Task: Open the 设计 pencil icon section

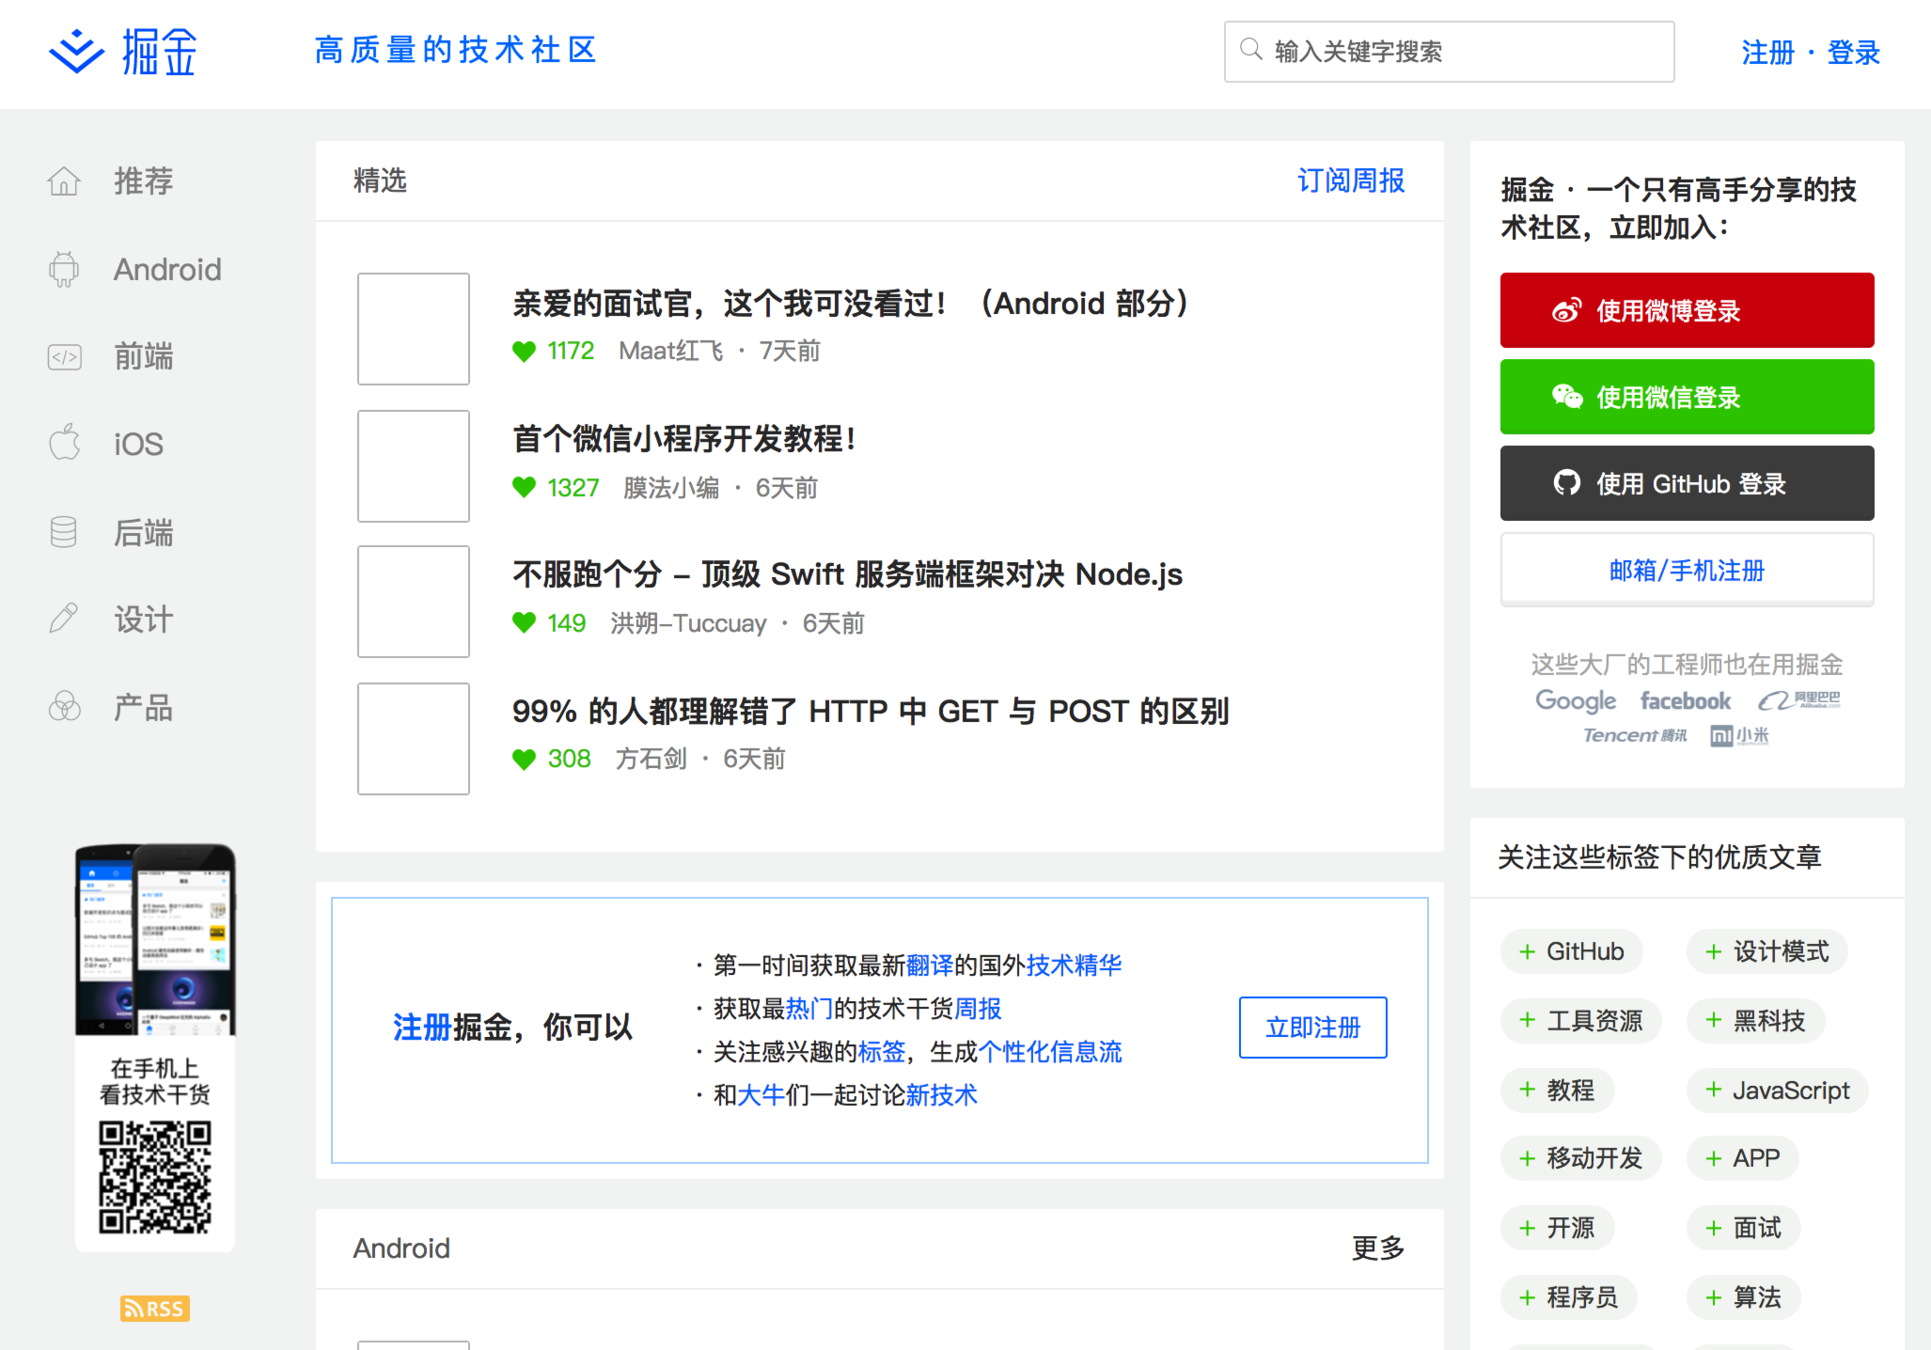Action: [65, 619]
